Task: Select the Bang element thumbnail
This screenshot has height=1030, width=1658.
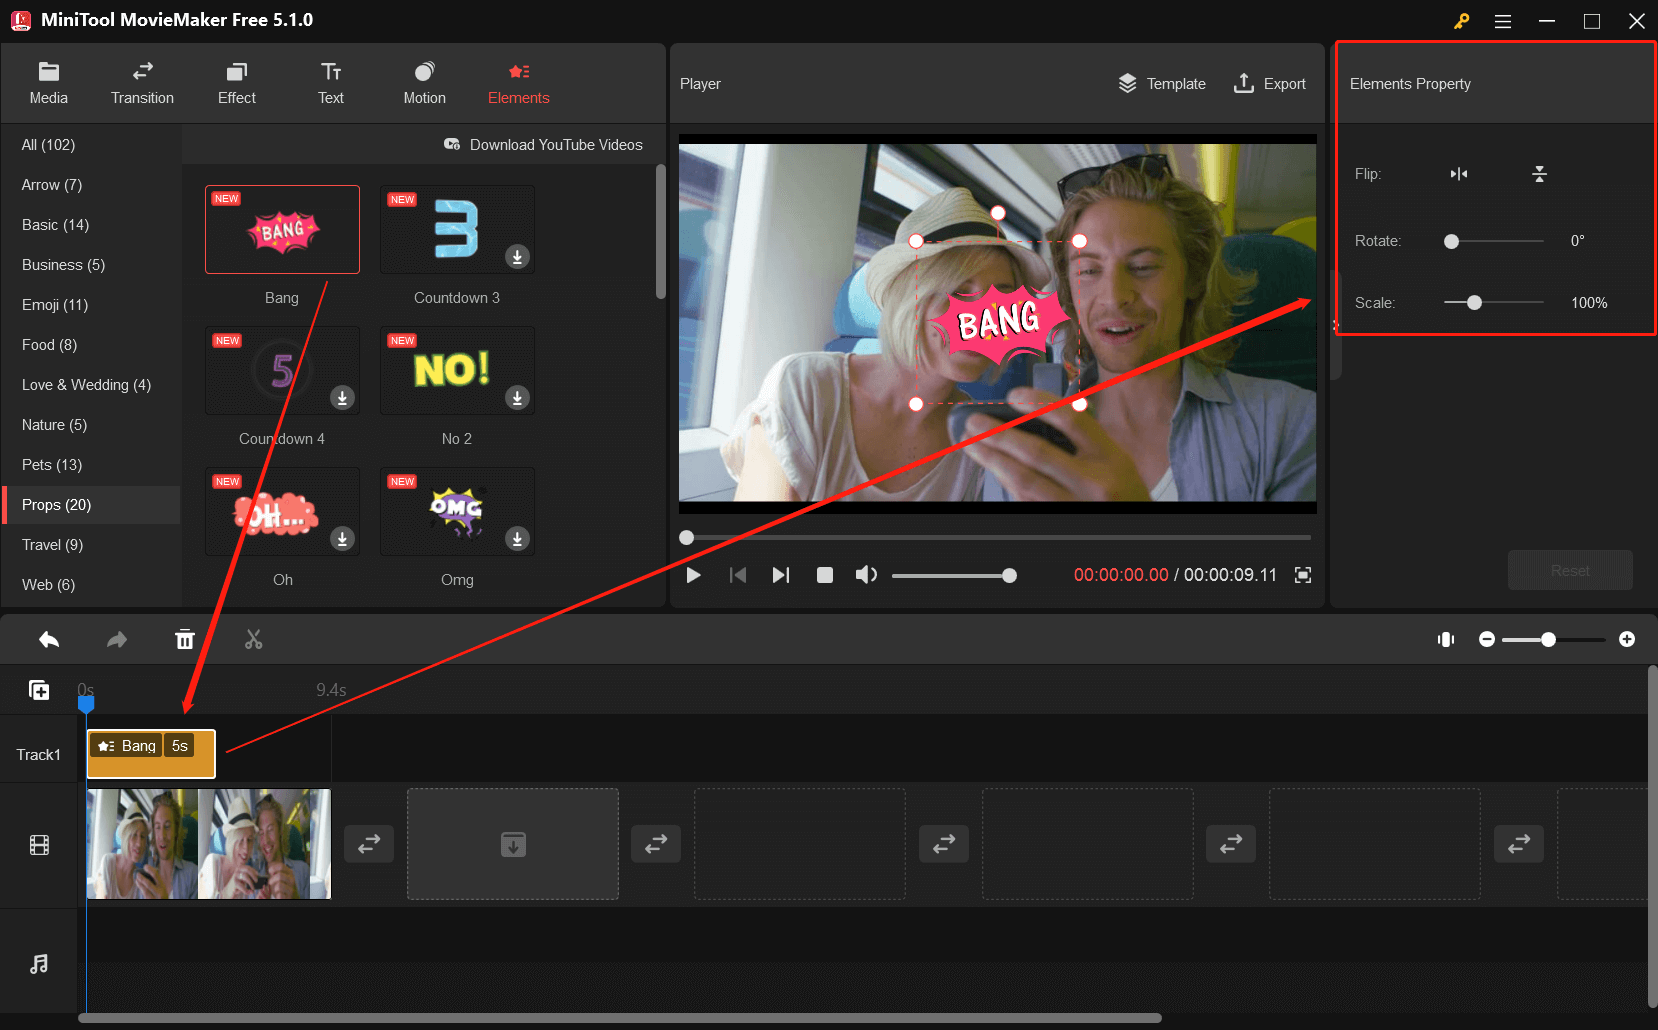Action: pos(282,229)
